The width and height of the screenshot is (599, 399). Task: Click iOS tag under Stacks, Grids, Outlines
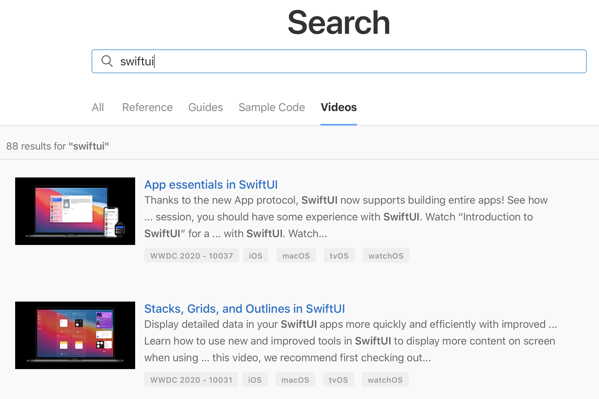coord(255,380)
